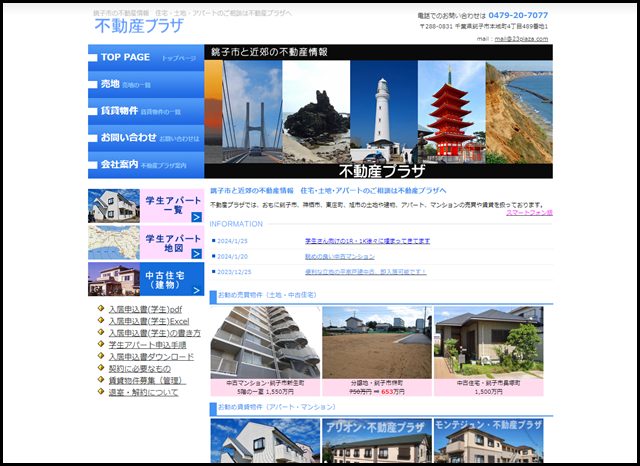Open 賃貸物件募集(管理) link
Screen dimensions: 640x466
147,380
